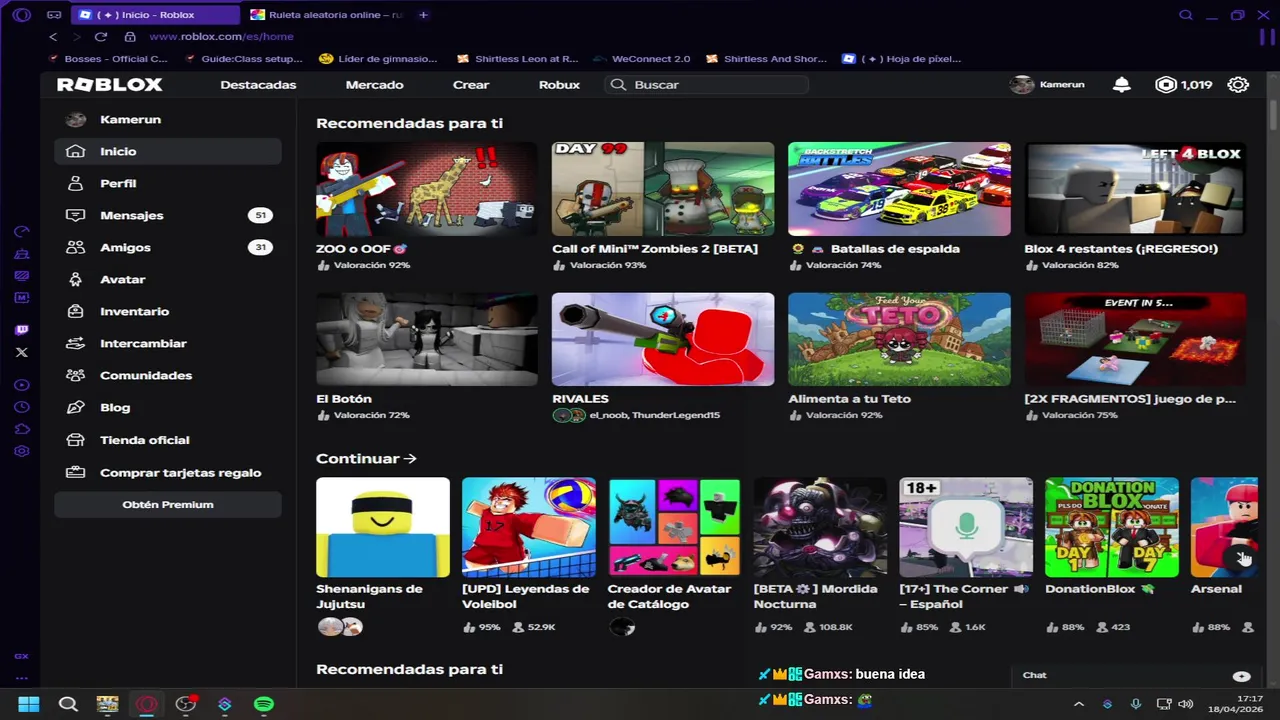Open Comprar tarjetas regalo in sidebar
The image size is (1280, 720).
(168, 472)
